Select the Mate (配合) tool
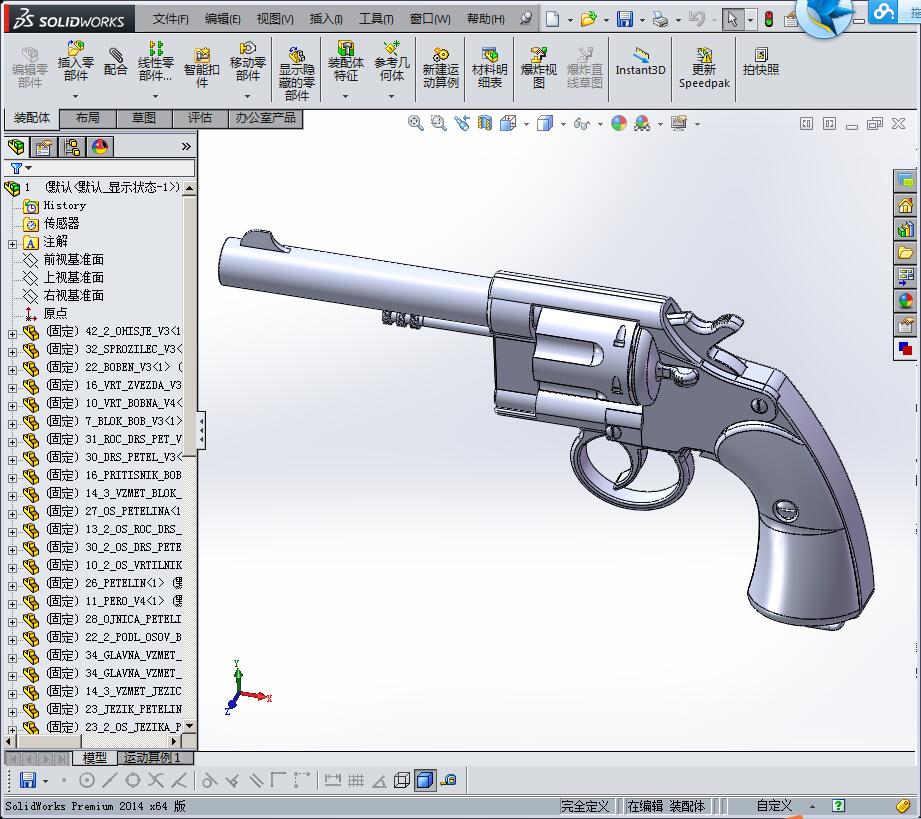The width and height of the screenshot is (921, 819). click(x=115, y=63)
